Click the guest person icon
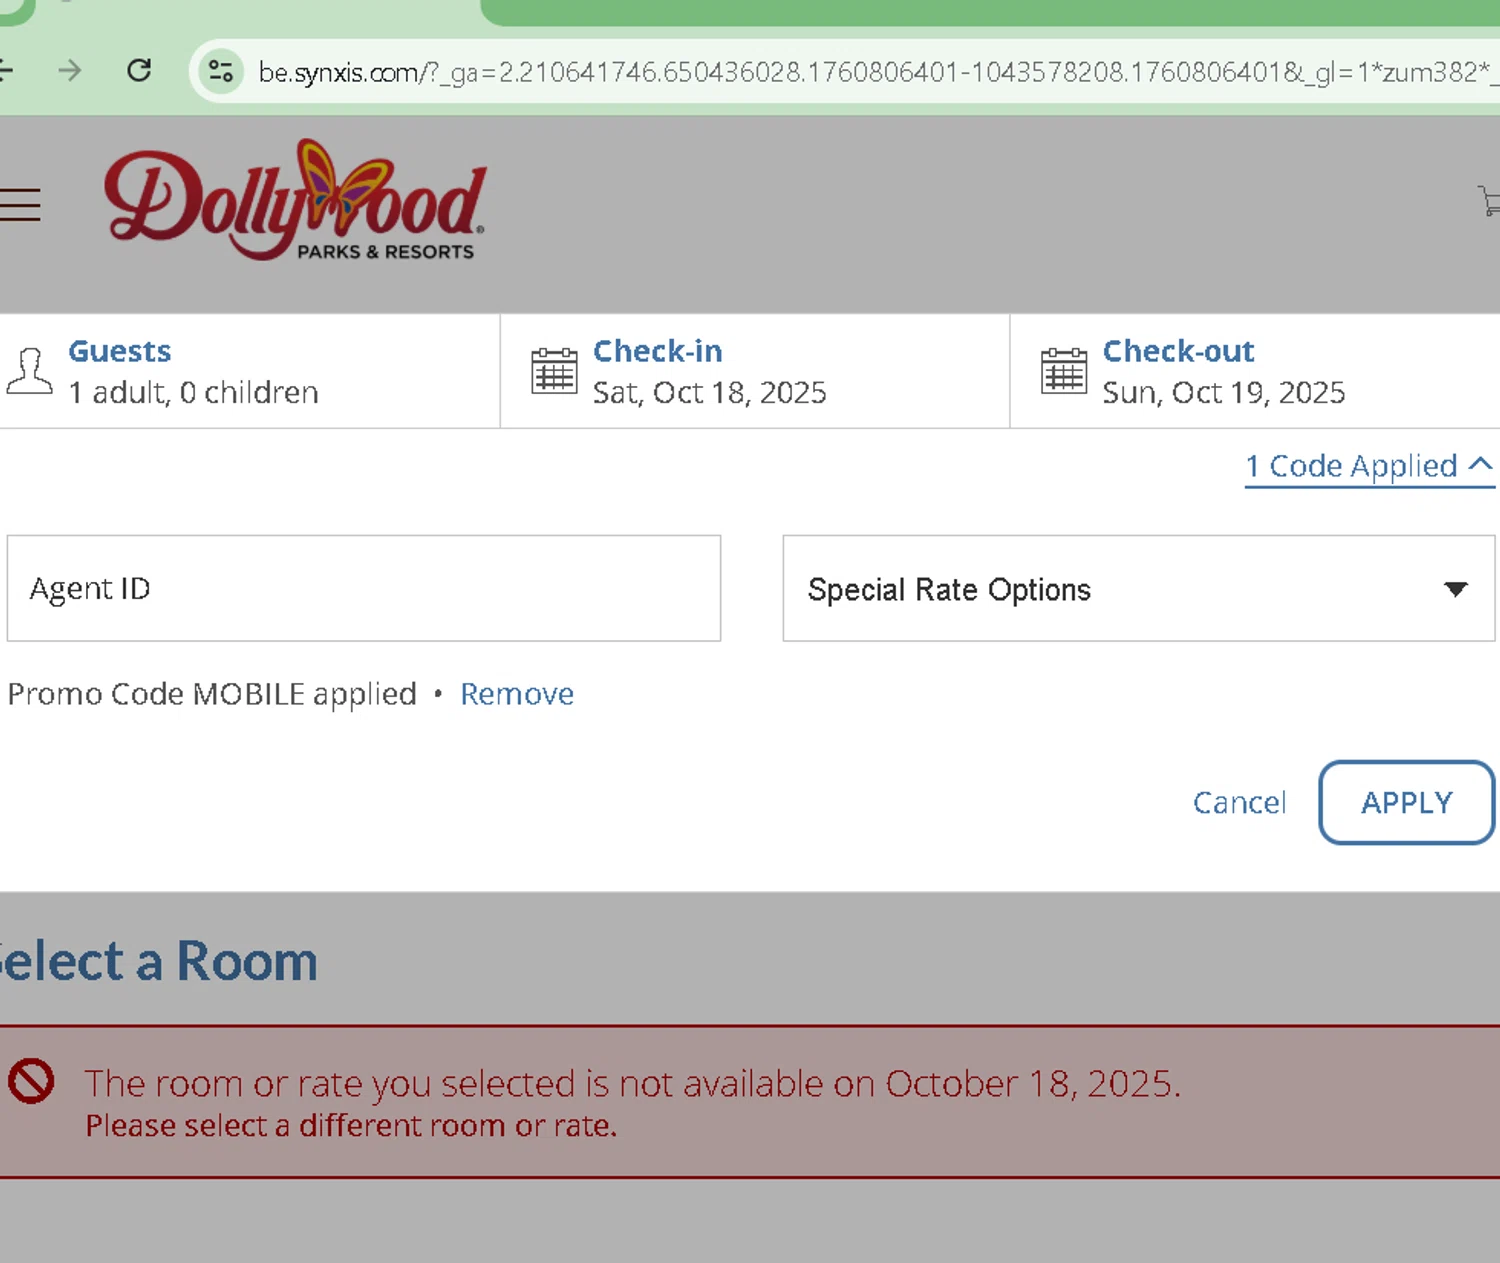1500x1263 pixels. pyautogui.click(x=29, y=371)
